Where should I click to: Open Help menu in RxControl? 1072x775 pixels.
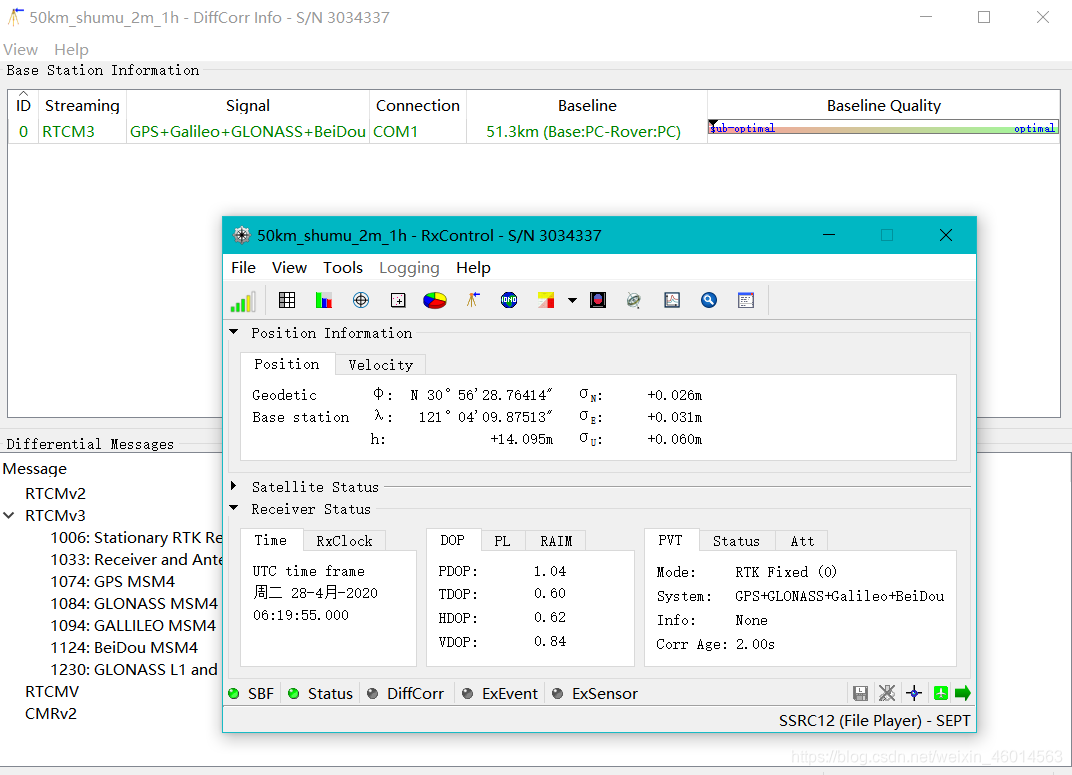tap(473, 268)
